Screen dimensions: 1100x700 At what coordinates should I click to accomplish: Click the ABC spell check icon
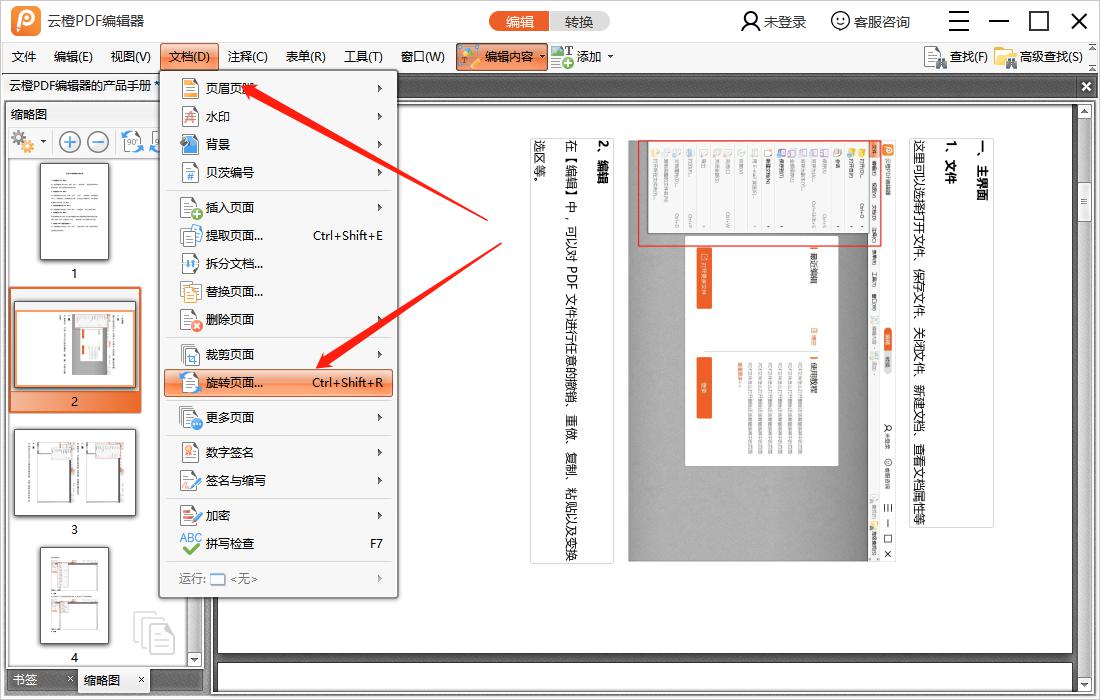[x=191, y=544]
